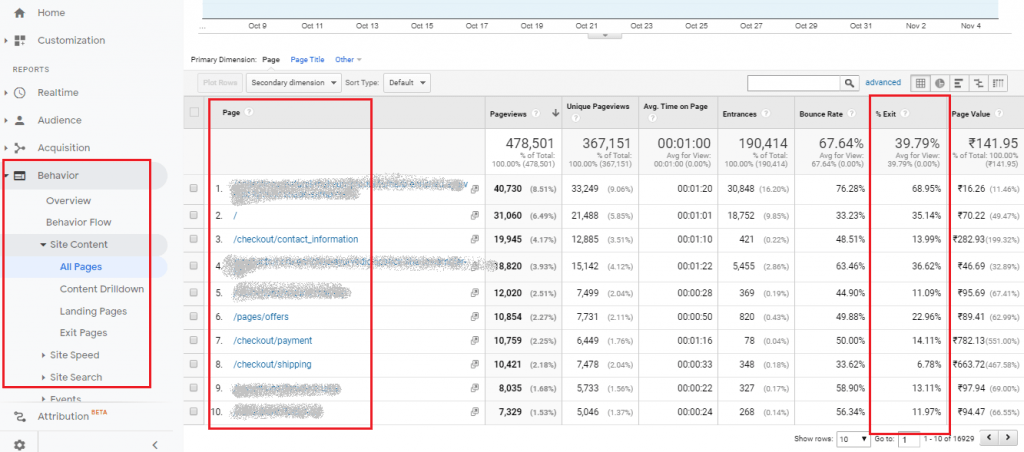This screenshot has width=1024, height=452.
Task: Open the Show rows dropdown
Action: click(854, 438)
